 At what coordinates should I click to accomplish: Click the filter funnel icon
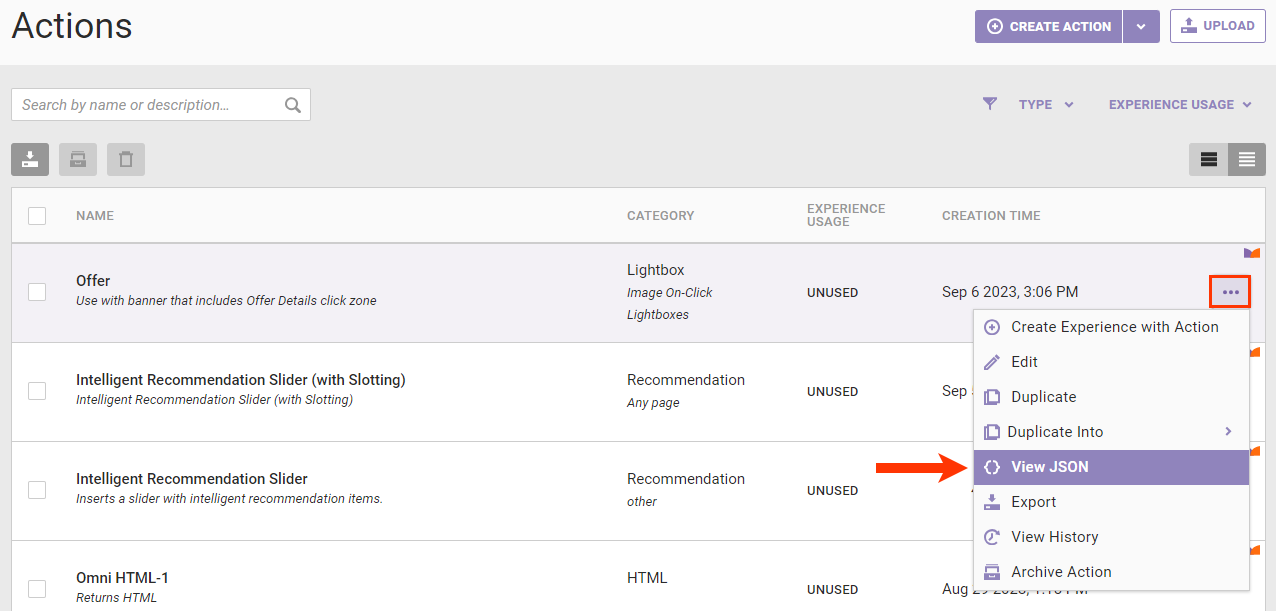point(990,104)
